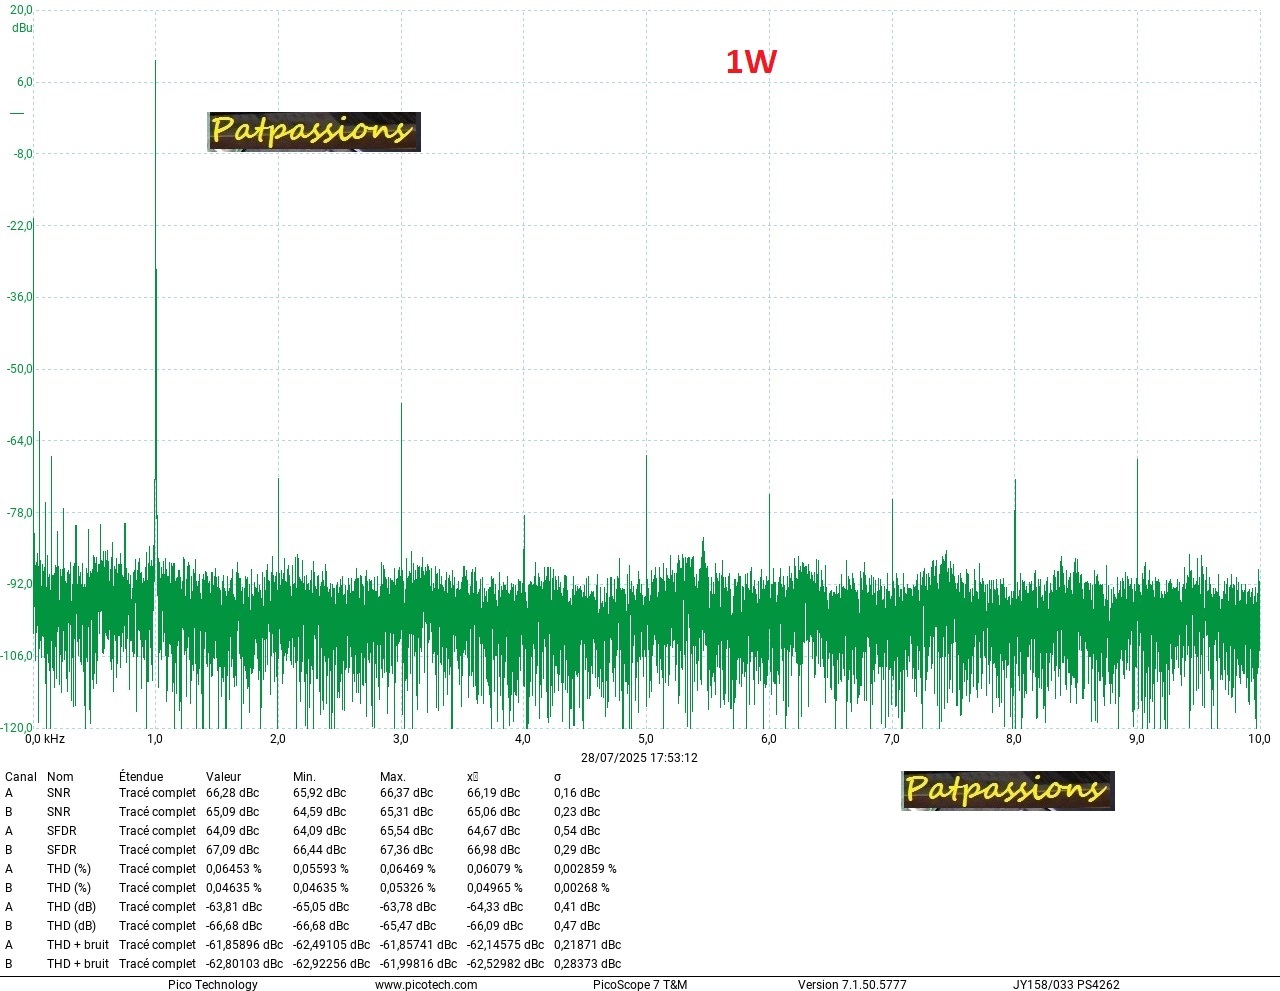Viewport: 1280px width, 991px height.
Task: Click the σ standard deviation column header
Action: (558, 777)
